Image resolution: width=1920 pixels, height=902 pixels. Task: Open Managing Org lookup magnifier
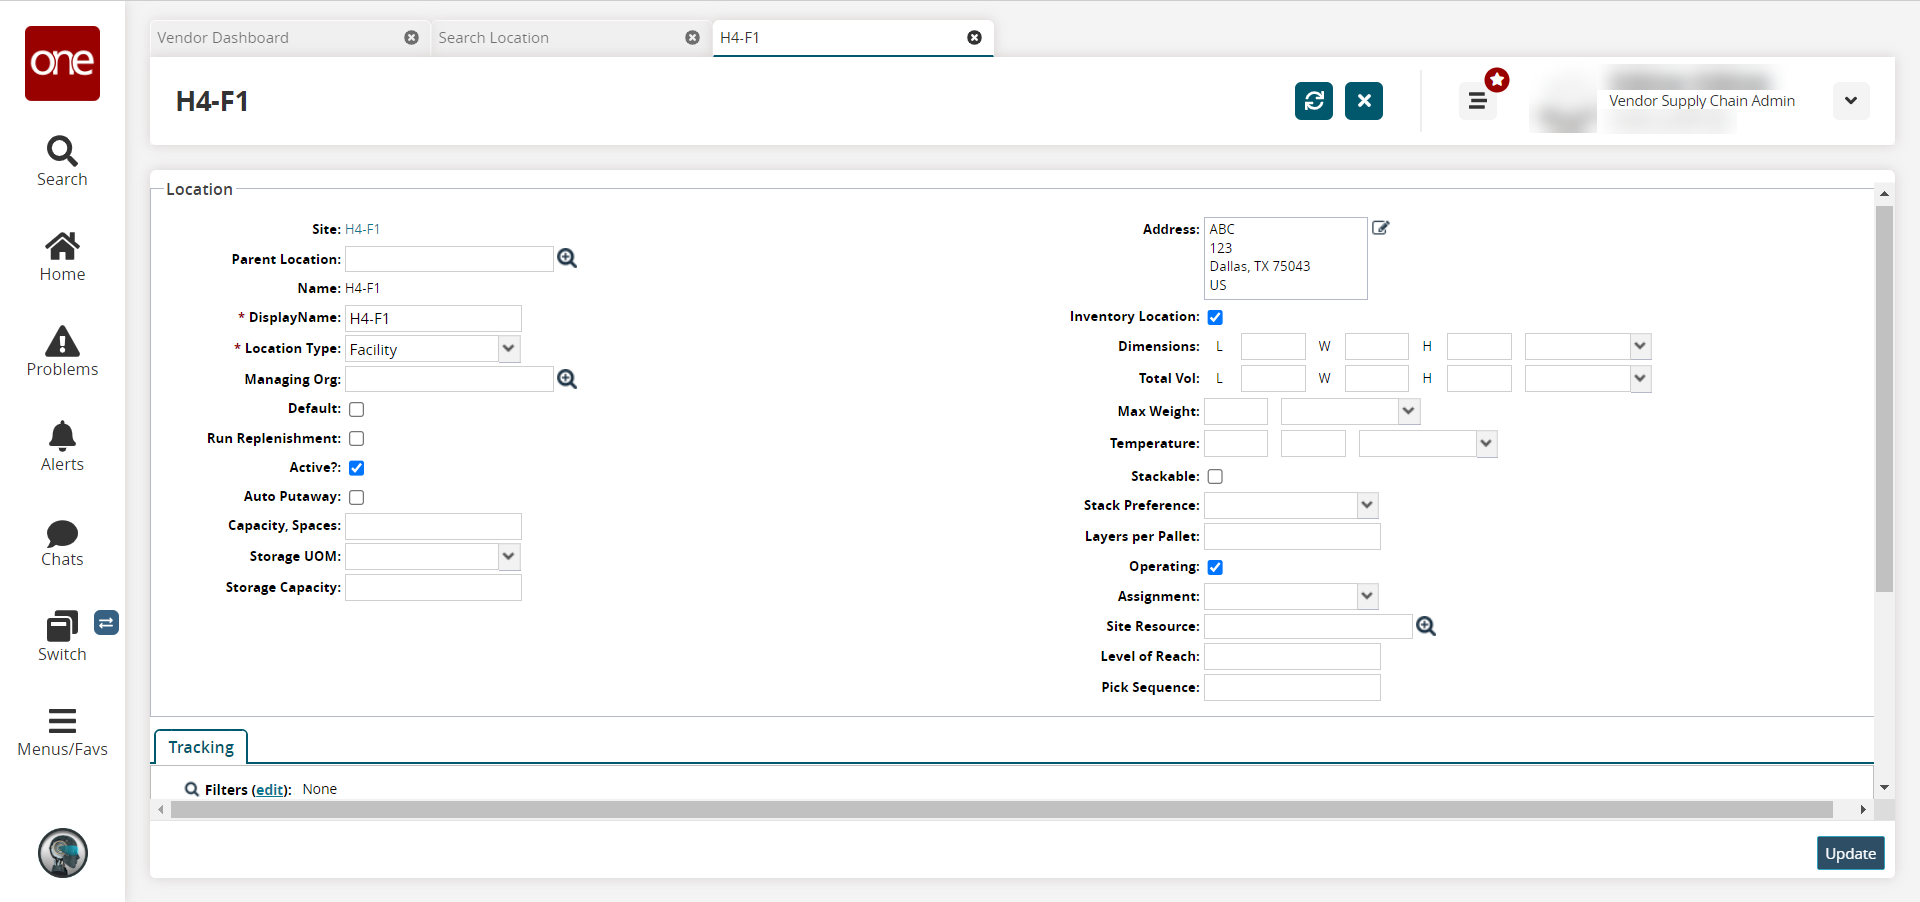[x=567, y=379]
